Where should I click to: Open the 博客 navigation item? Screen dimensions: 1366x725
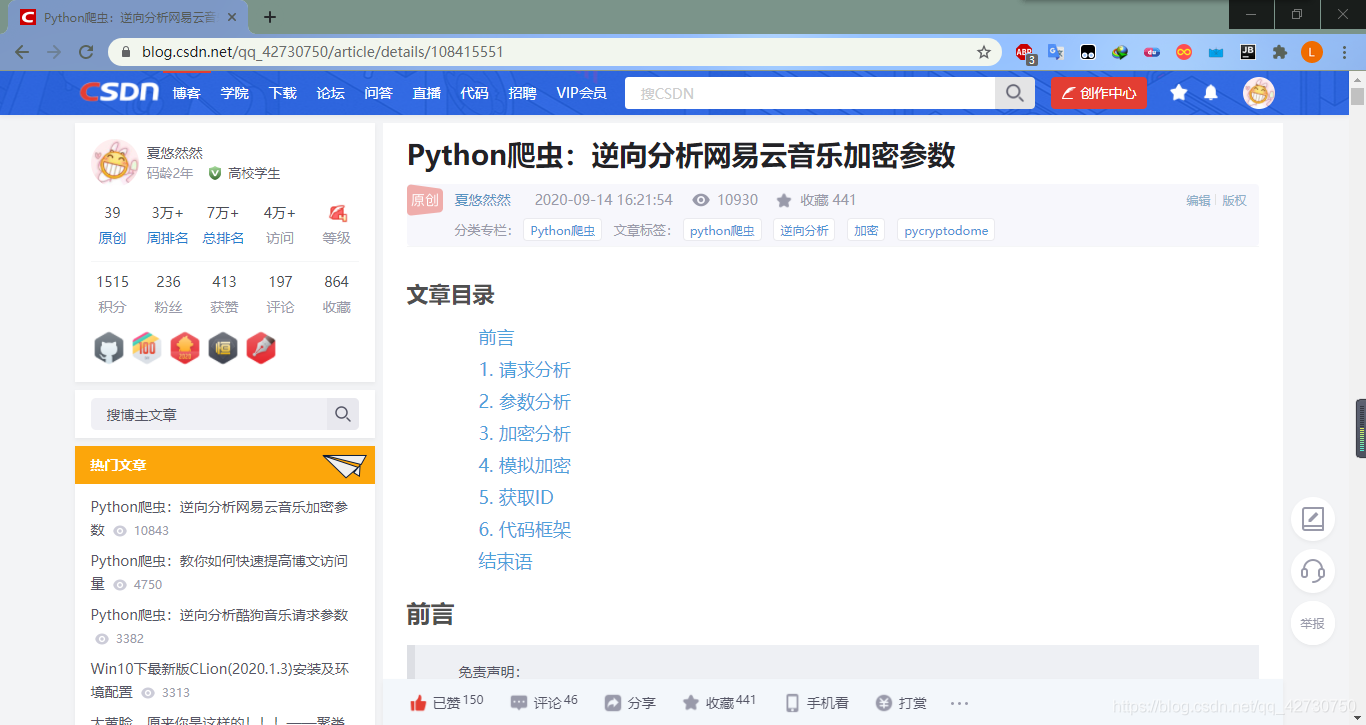point(187,93)
